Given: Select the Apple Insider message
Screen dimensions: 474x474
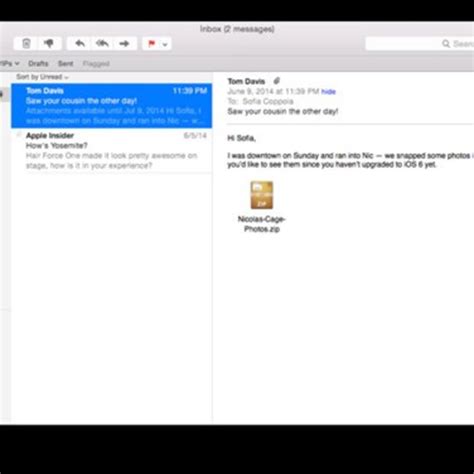Looking at the screenshot, I should pos(111,151).
